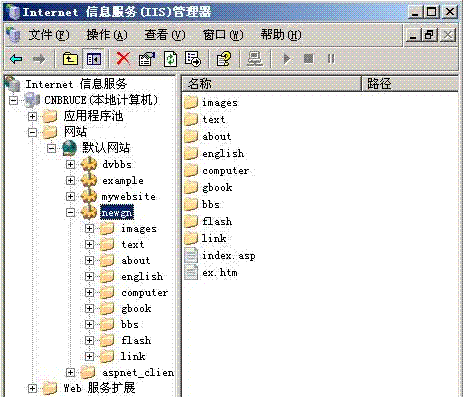Select gbook folder in the tree
The height and width of the screenshot is (397, 463).
[136, 309]
